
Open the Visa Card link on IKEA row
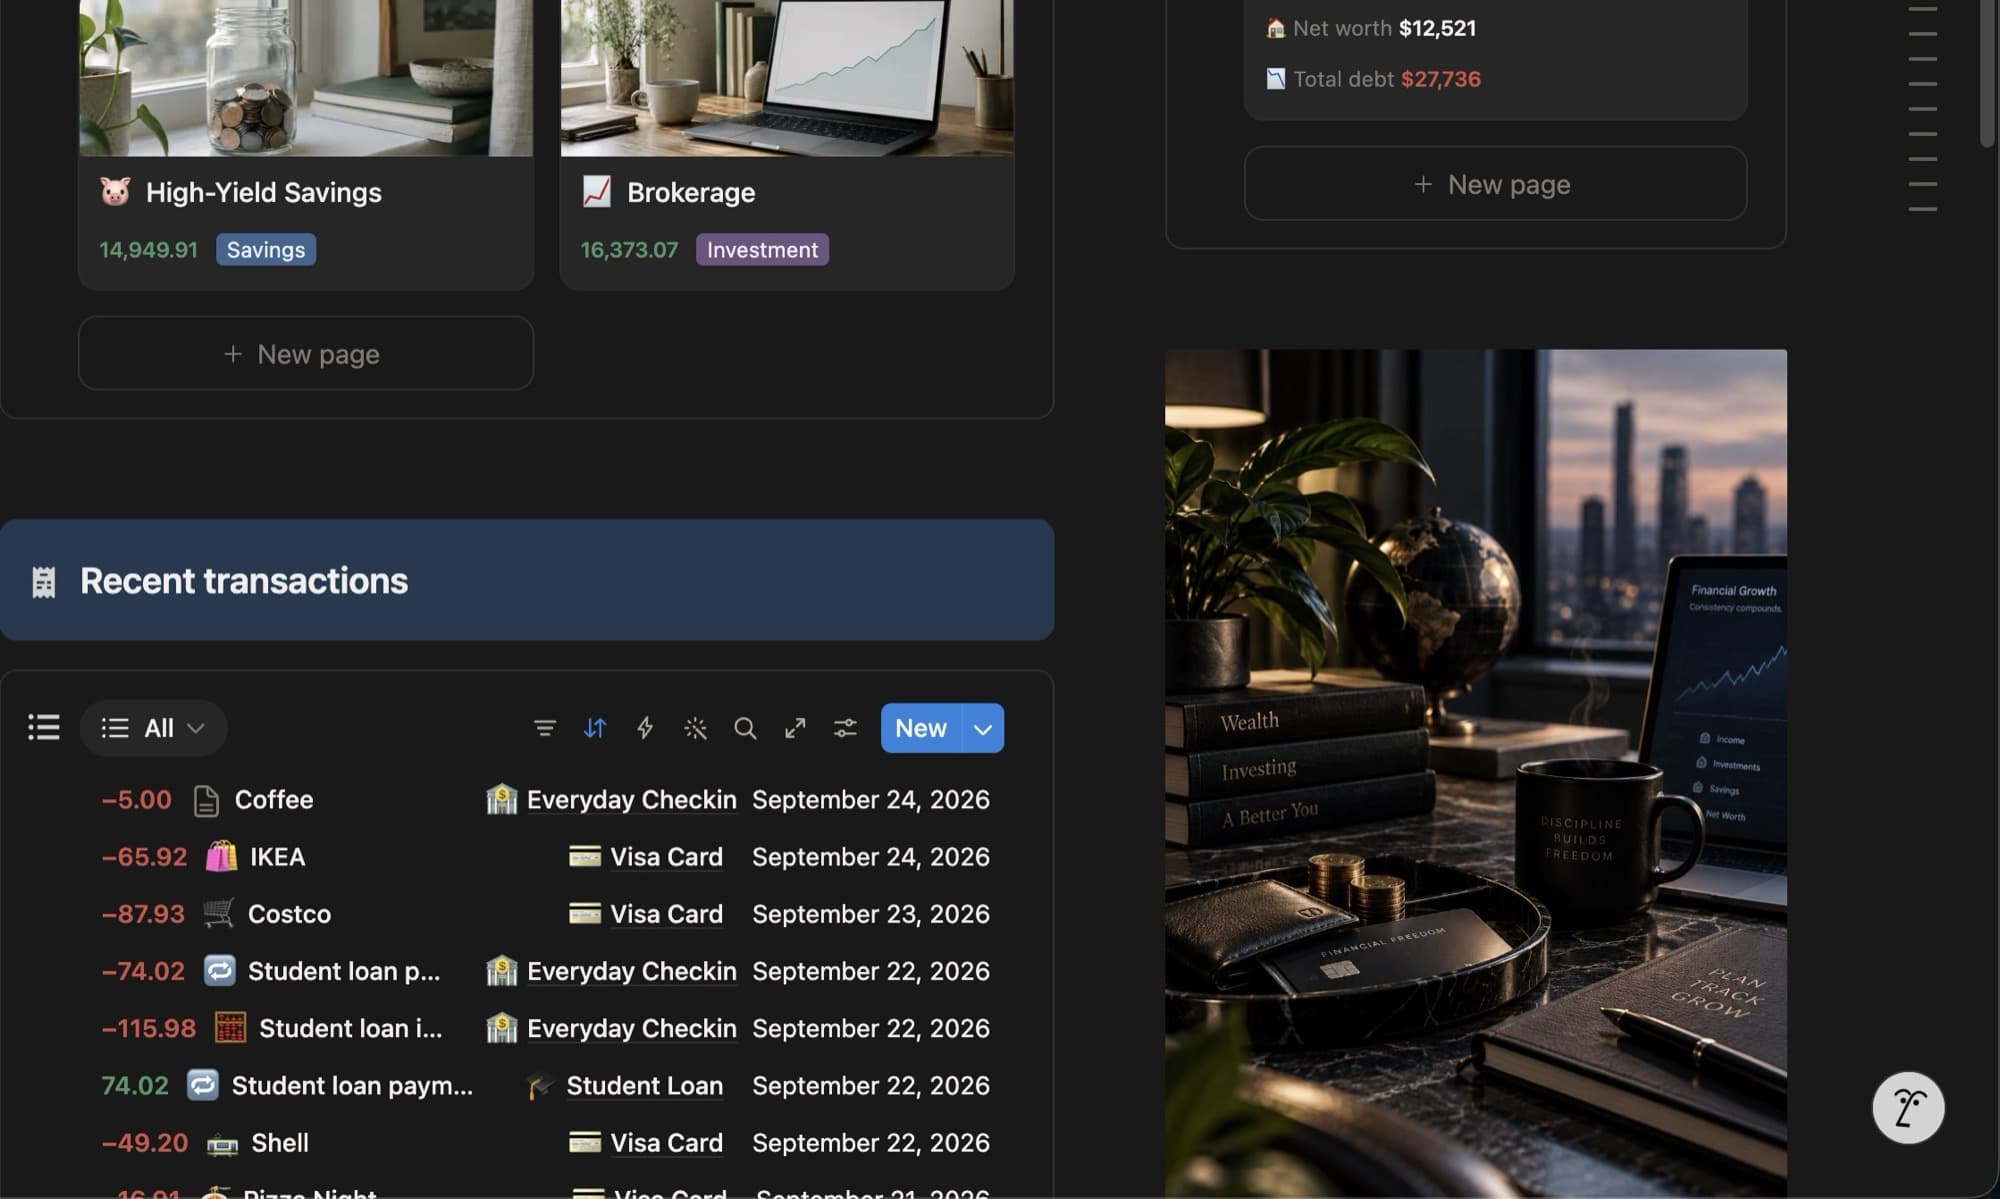coord(666,857)
